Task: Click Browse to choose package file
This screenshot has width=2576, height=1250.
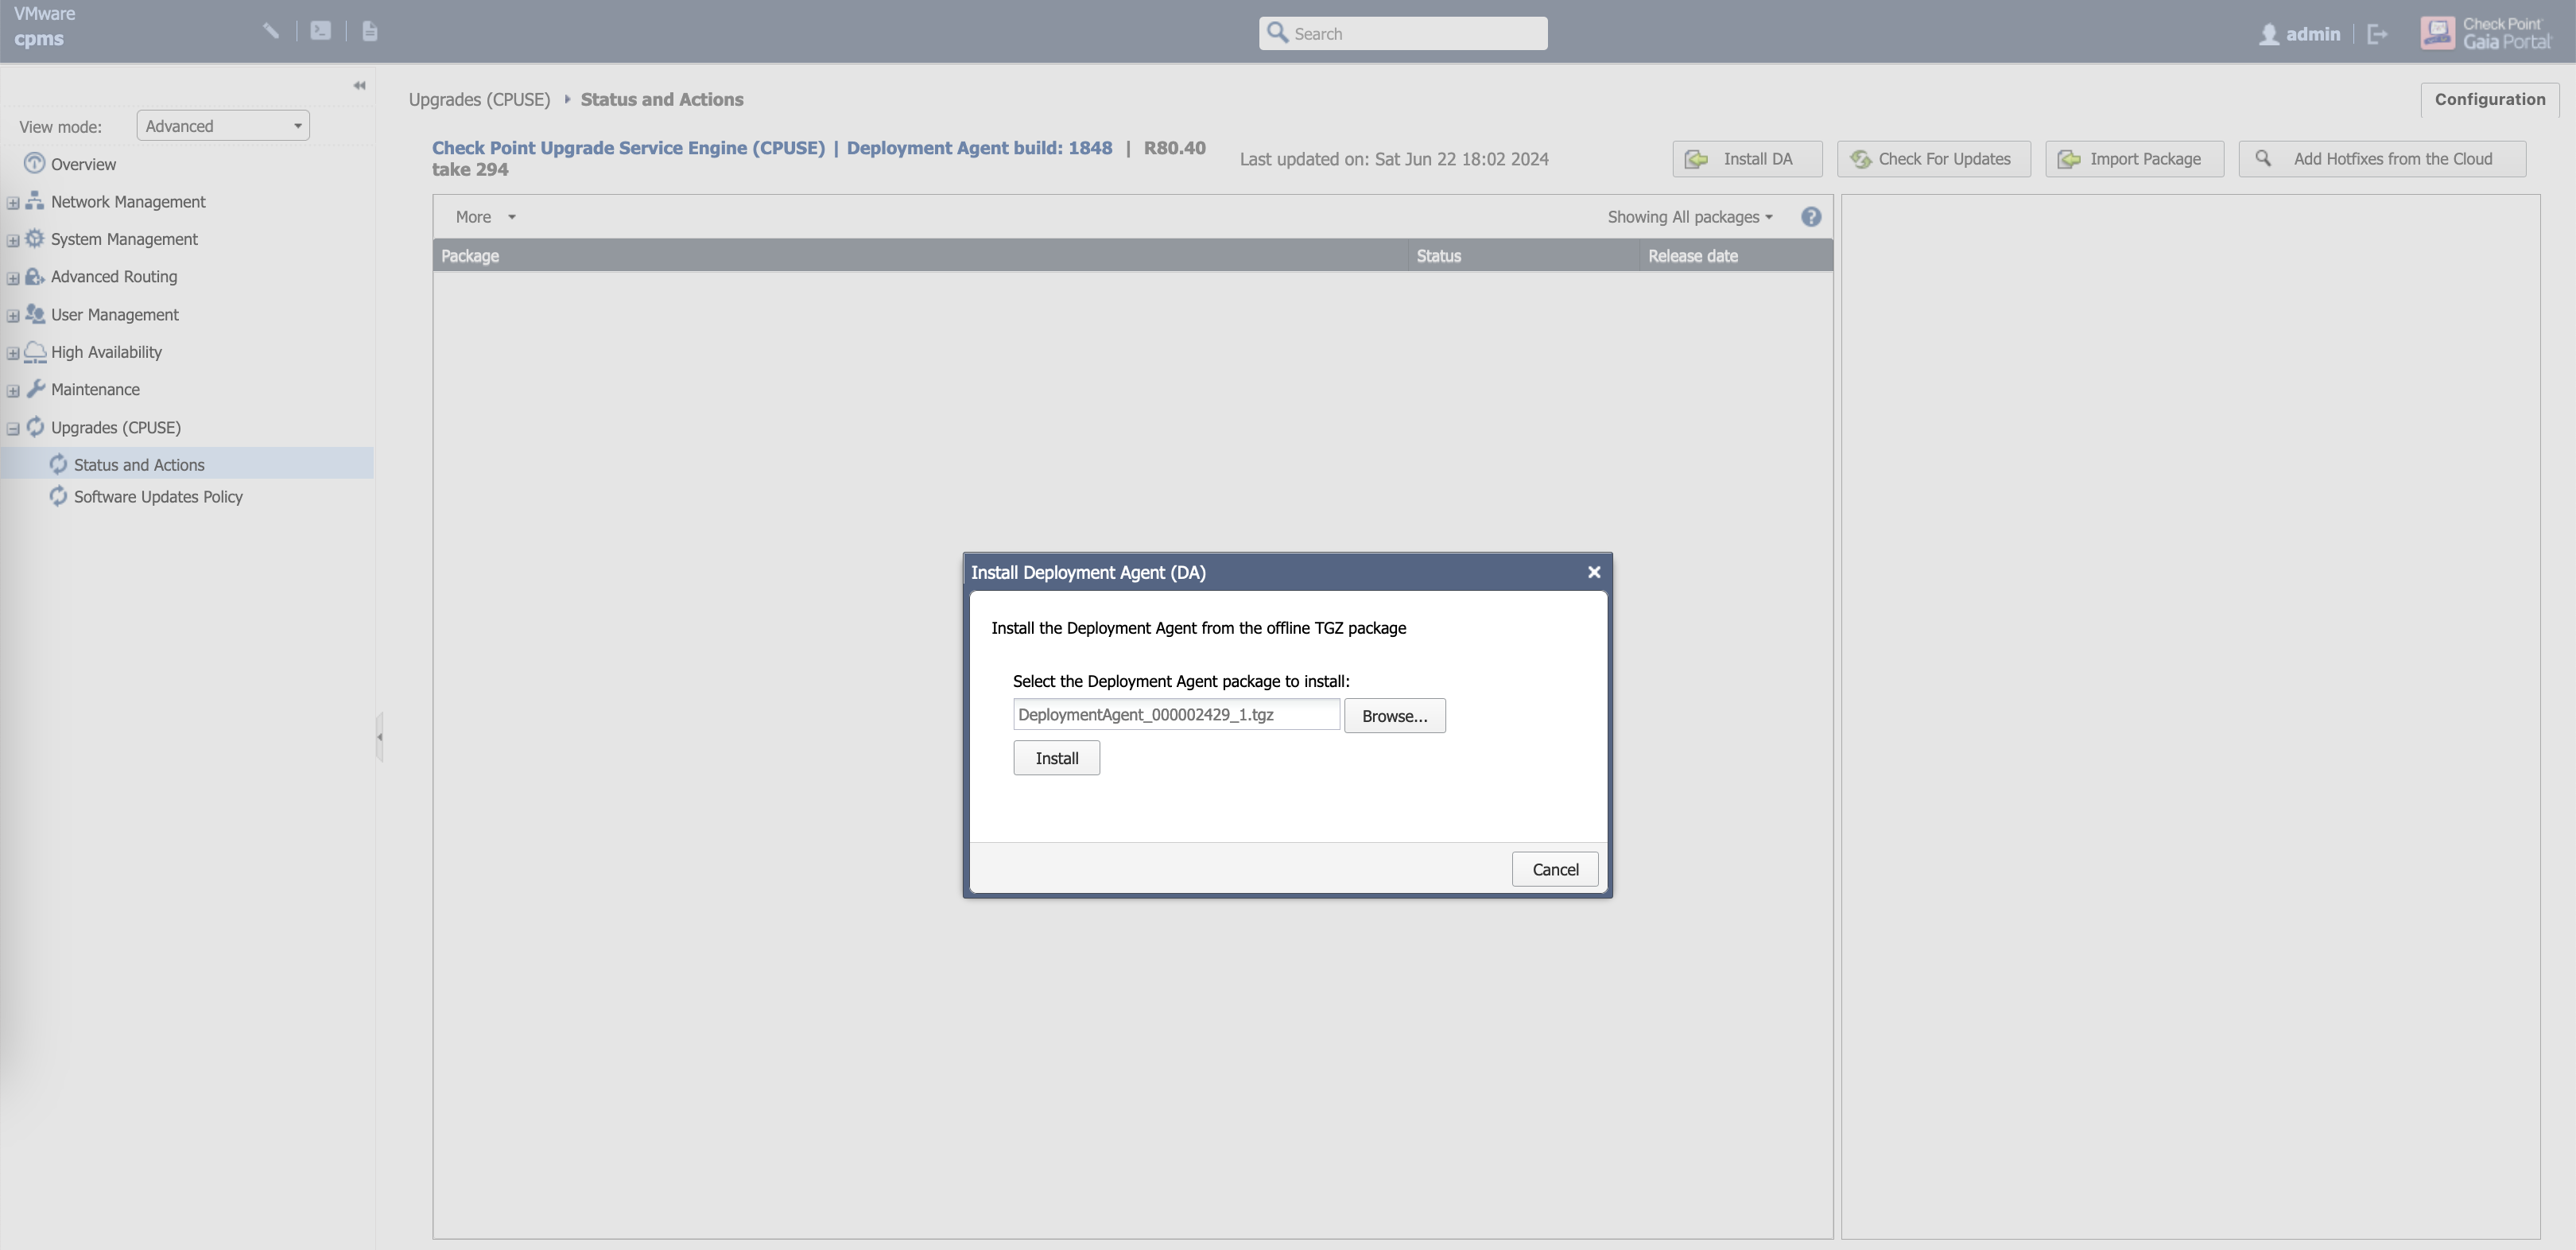Action: (1394, 716)
